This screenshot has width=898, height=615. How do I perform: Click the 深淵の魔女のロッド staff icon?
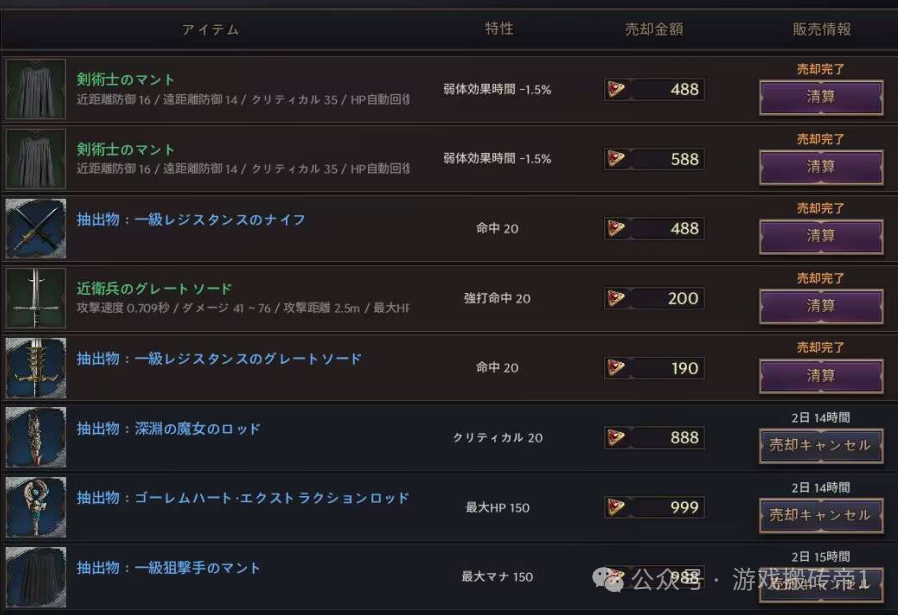click(x=36, y=437)
